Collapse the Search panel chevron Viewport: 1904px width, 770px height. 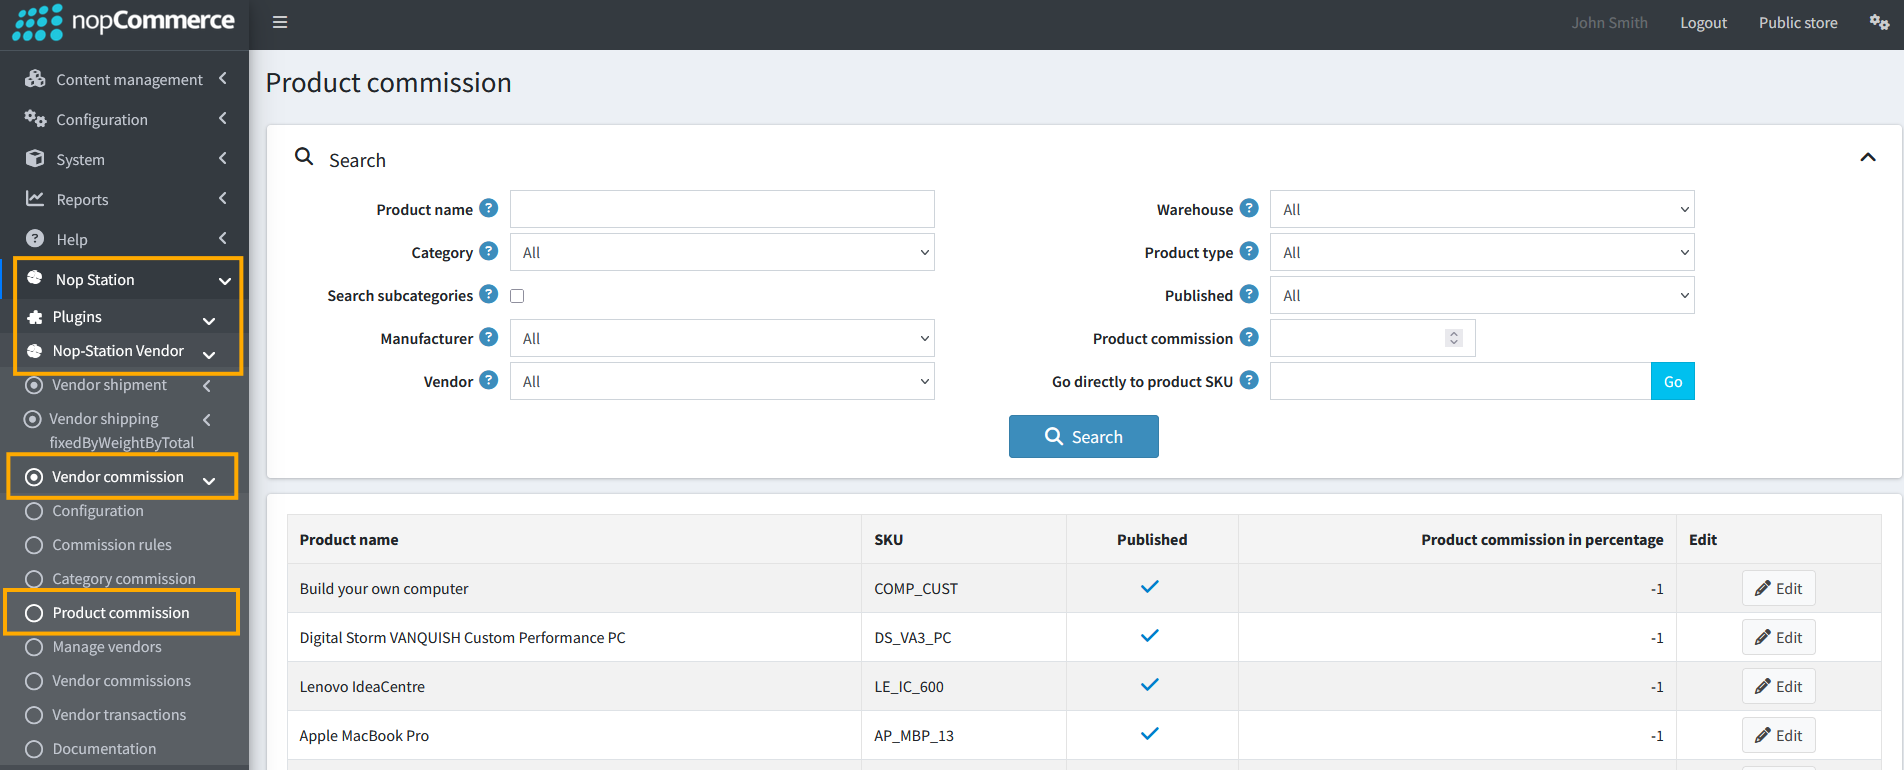pos(1867,158)
